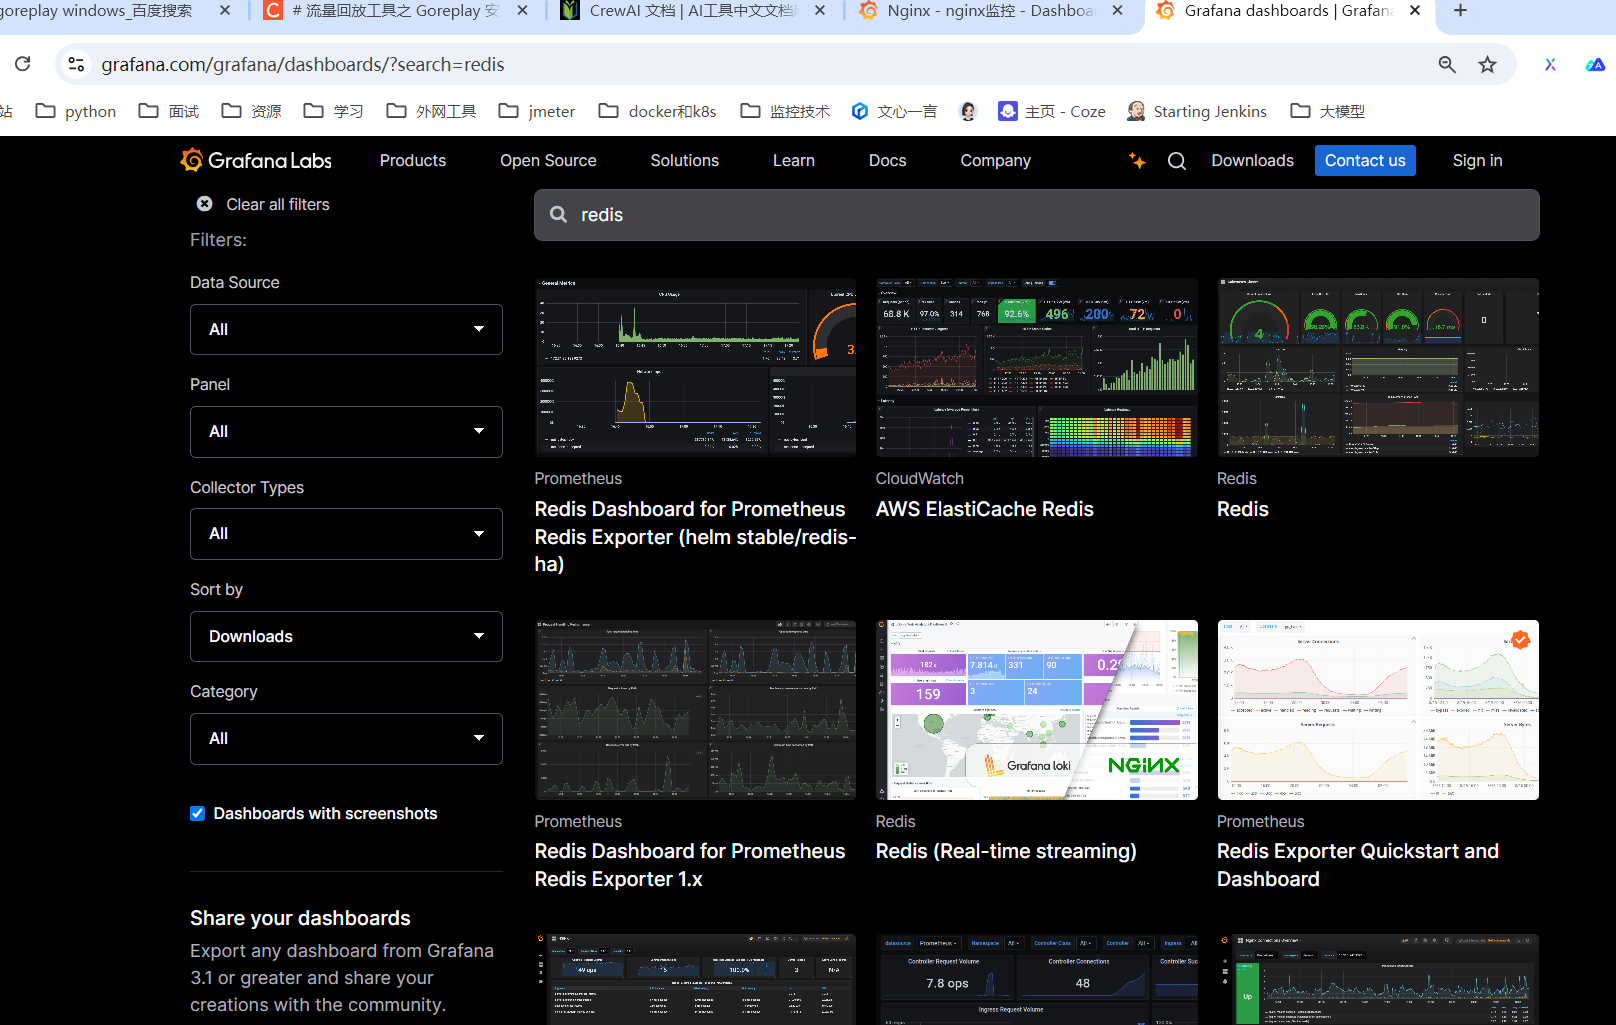Click the Grafana Labs logo
Viewport: 1616px width, 1025px height.
coord(256,160)
